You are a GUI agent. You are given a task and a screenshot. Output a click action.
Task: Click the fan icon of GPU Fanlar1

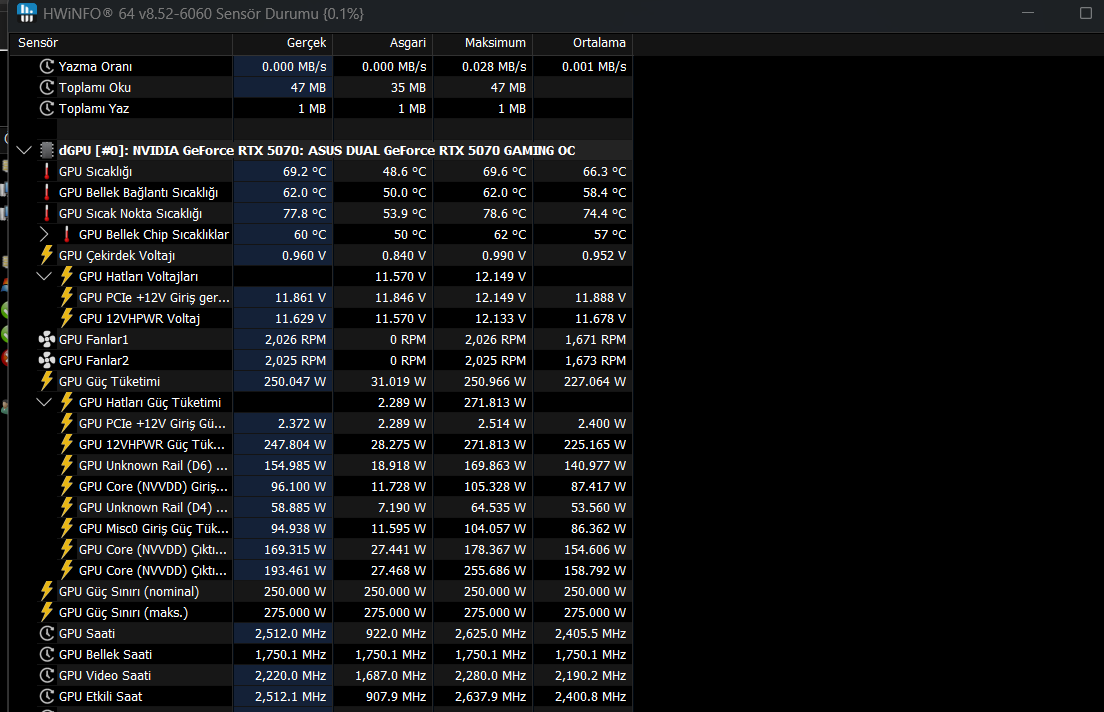[x=46, y=339]
